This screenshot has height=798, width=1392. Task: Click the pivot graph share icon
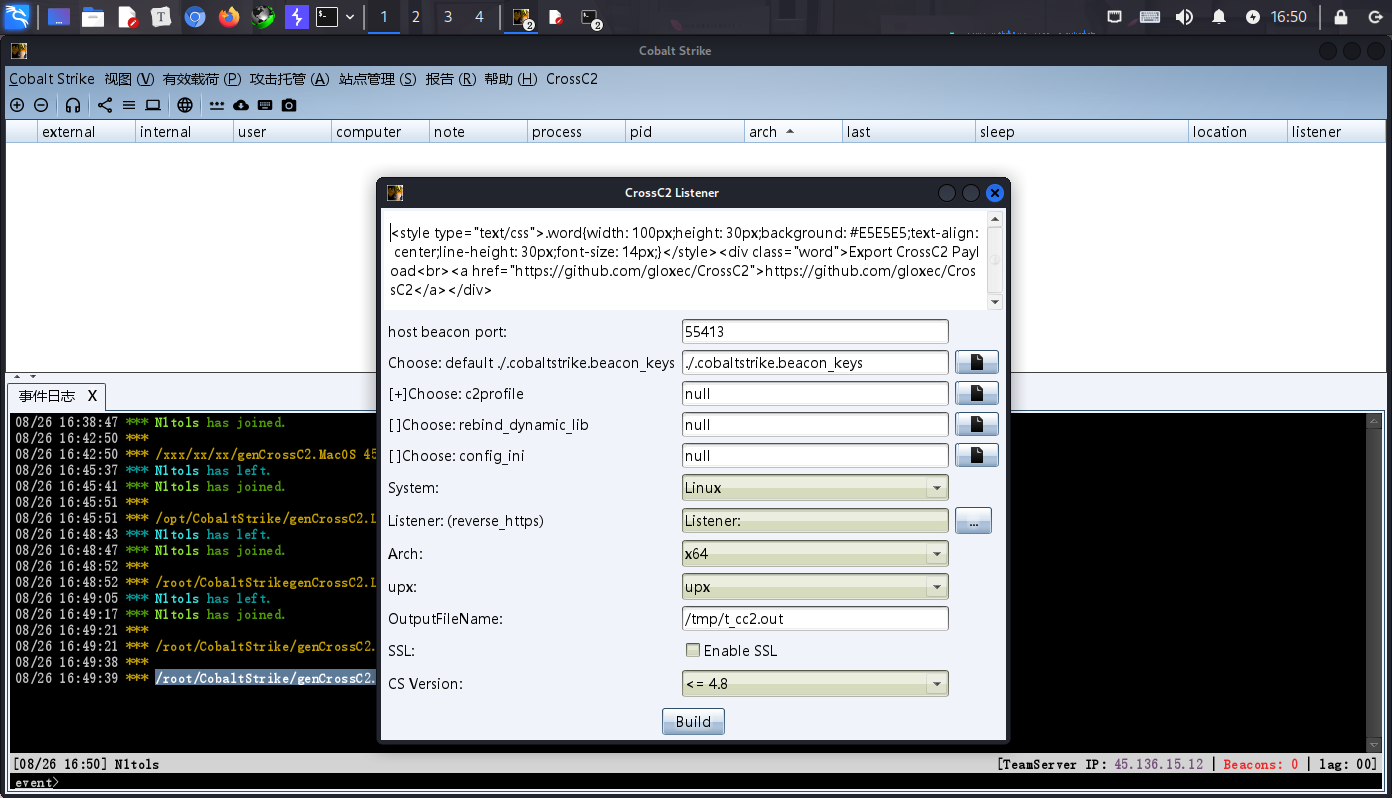(105, 105)
